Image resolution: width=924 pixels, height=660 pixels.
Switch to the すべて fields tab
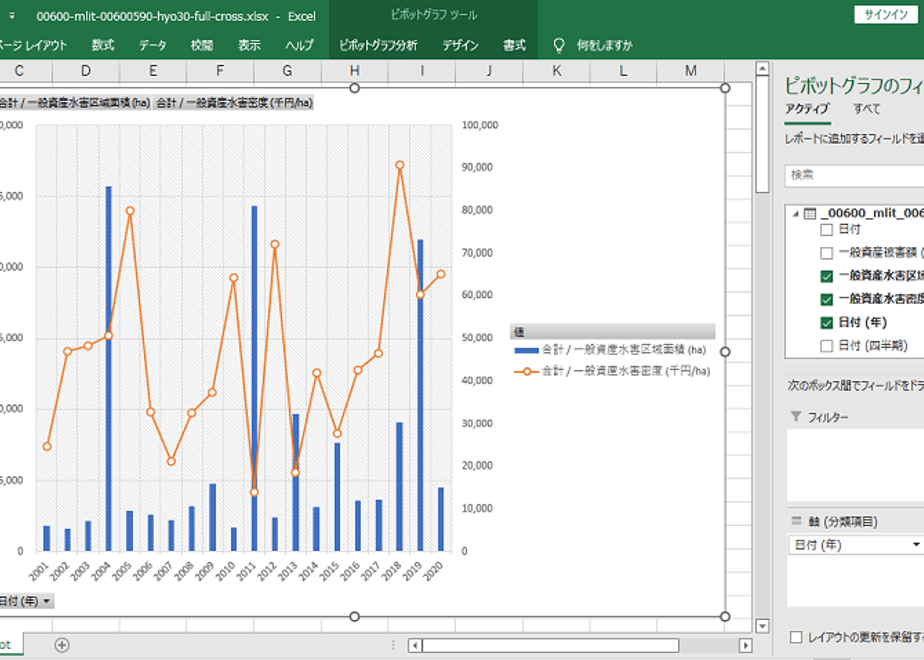pos(866,108)
